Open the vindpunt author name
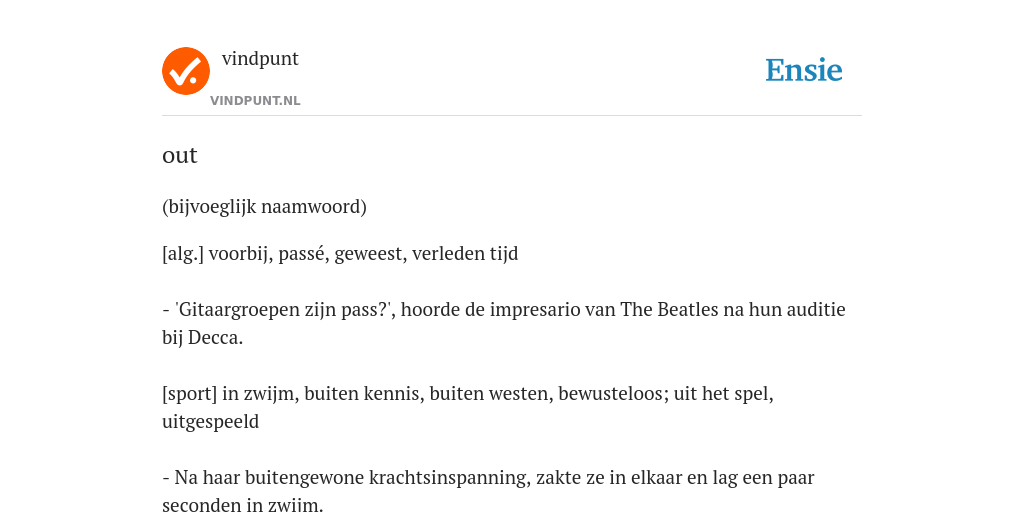The image size is (1024, 512). [x=260, y=59]
